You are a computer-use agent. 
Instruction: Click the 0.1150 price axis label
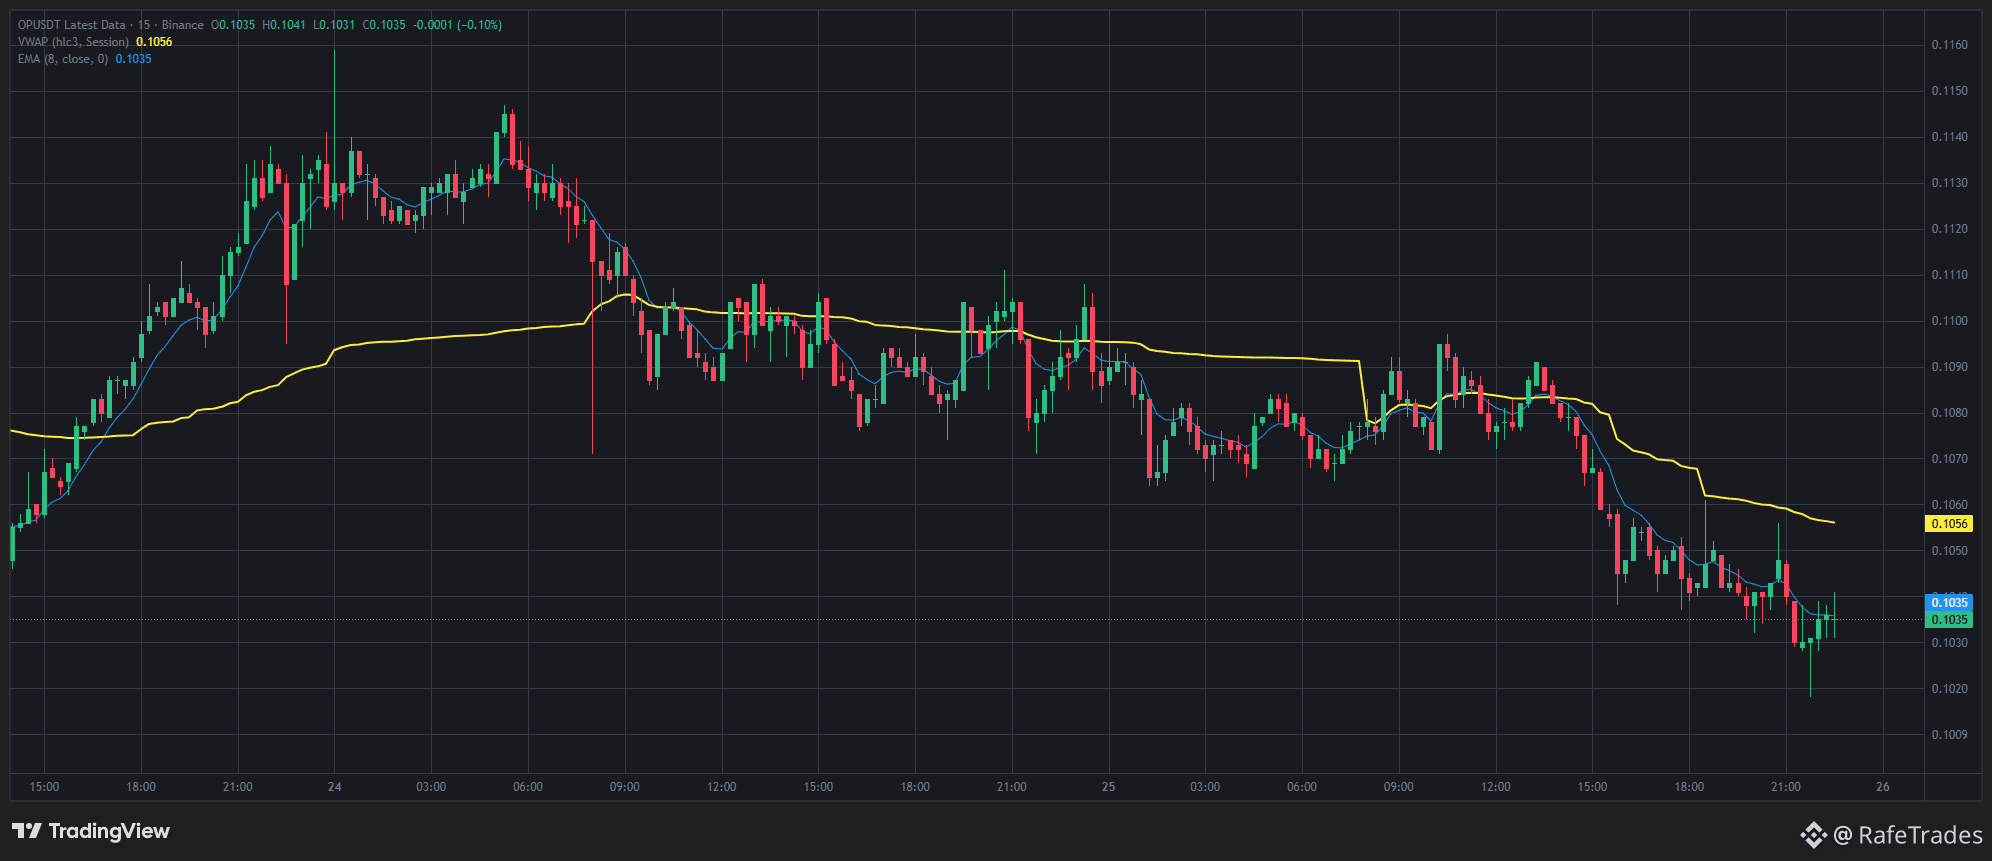click(1949, 91)
